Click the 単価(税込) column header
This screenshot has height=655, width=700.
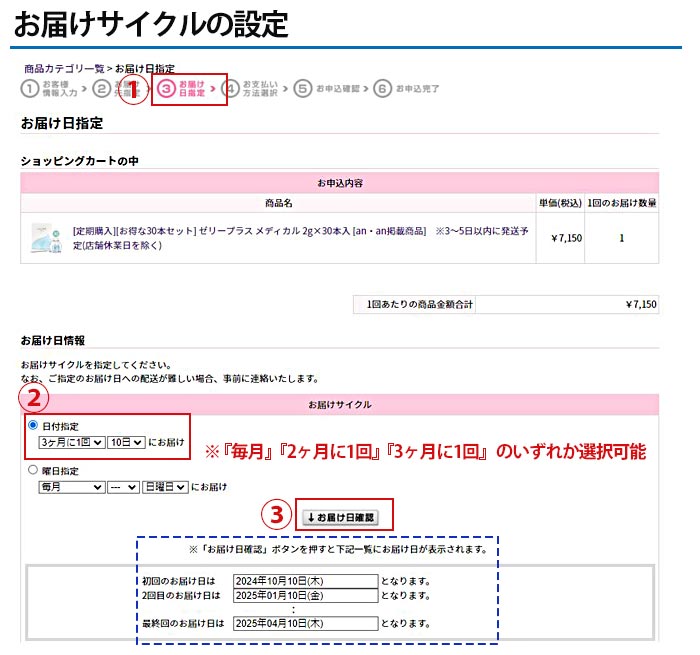coord(560,203)
